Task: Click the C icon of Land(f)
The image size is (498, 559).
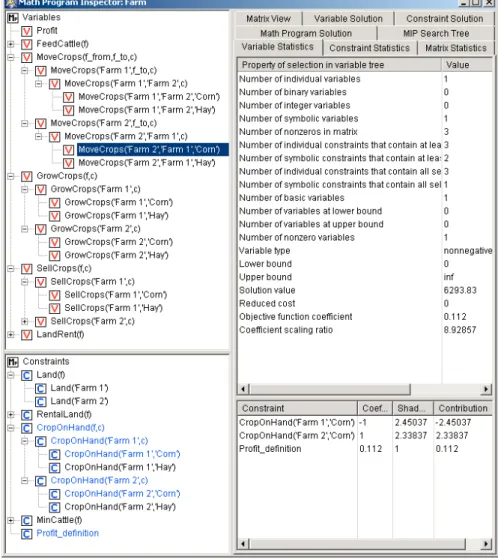Action: (x=27, y=375)
